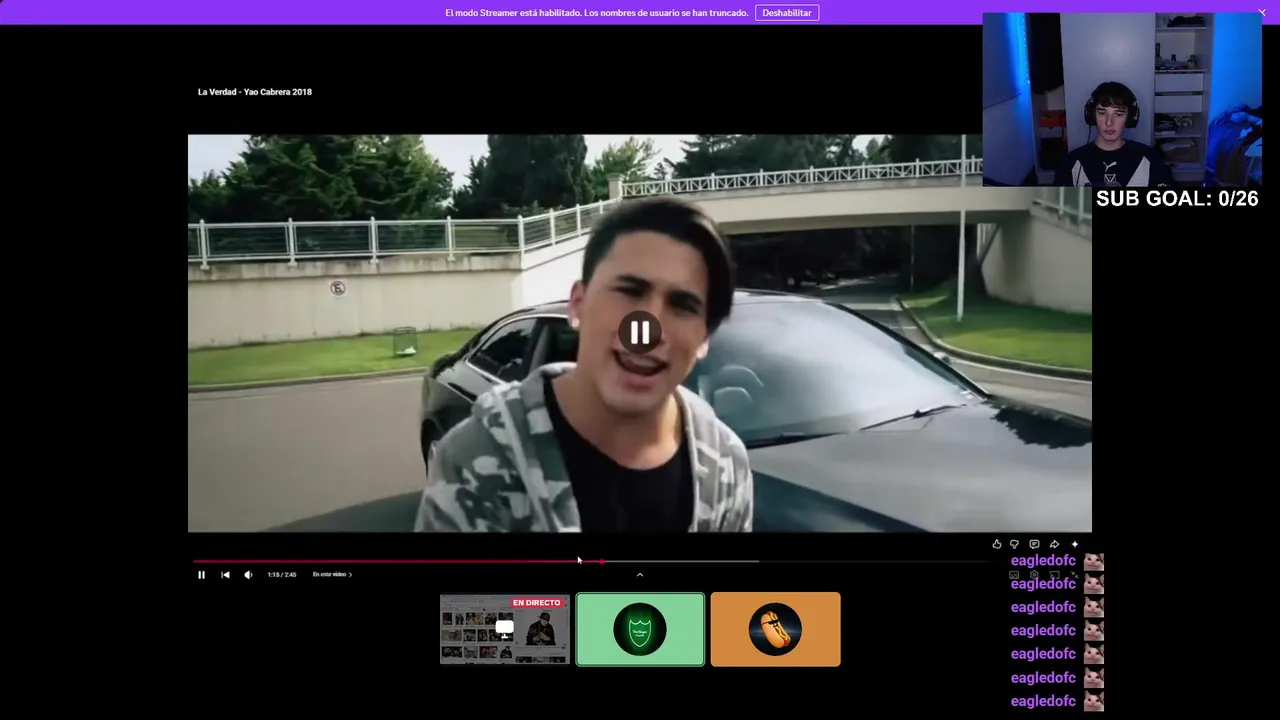Screen dimensions: 1280x720
Task: Click the streamer webcam overlay
Action: click(x=1122, y=100)
